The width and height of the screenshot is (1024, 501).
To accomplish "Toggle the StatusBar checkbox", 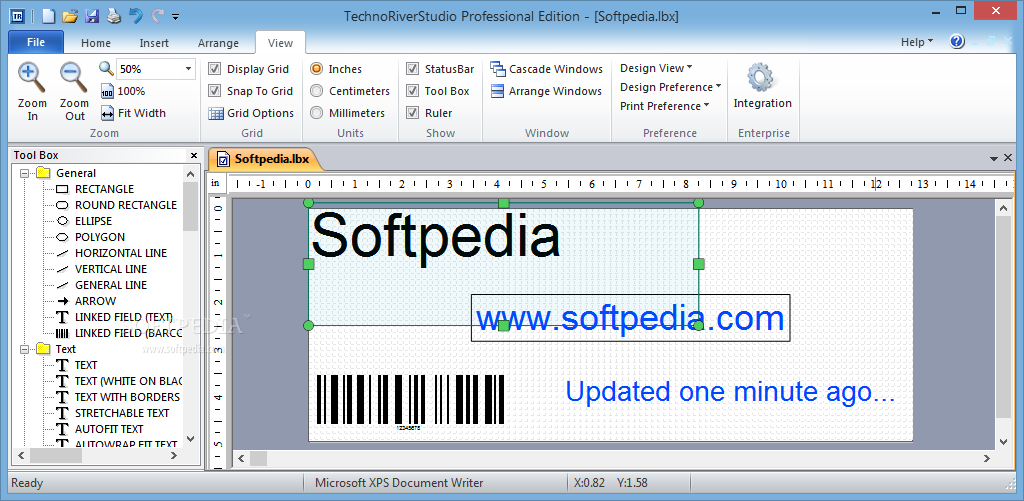I will point(413,69).
